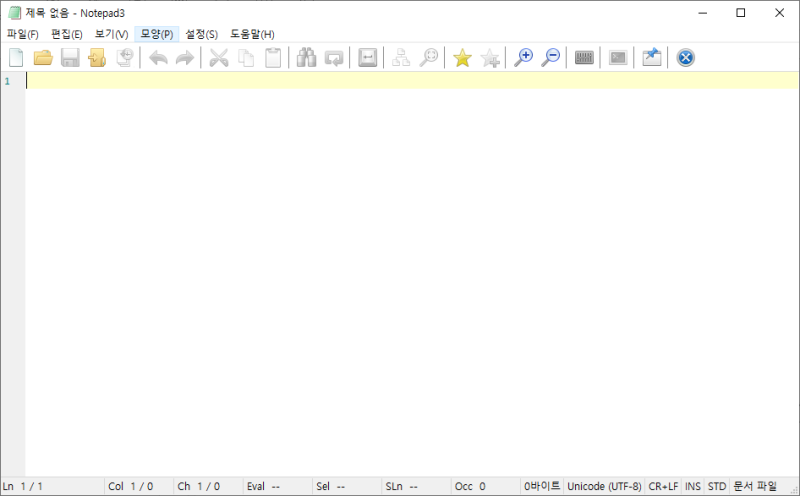The image size is (800, 496).
Task: Click the Save As toolbar icon
Action: (97, 58)
